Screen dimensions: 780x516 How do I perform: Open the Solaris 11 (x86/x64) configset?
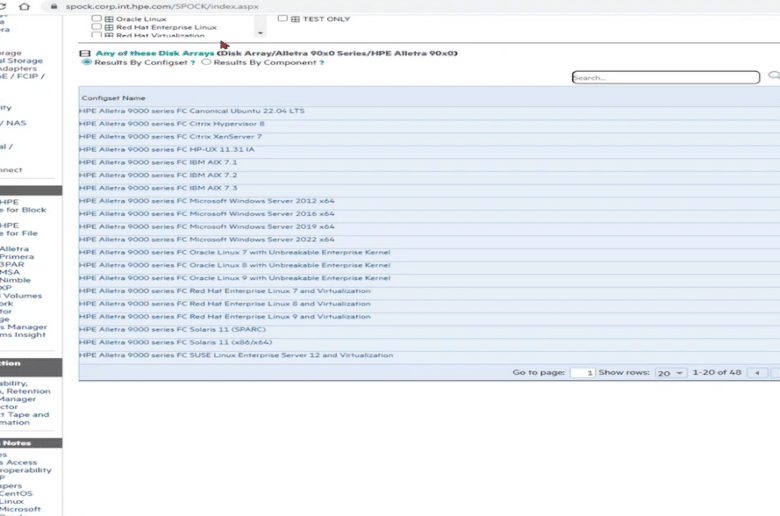(175, 343)
